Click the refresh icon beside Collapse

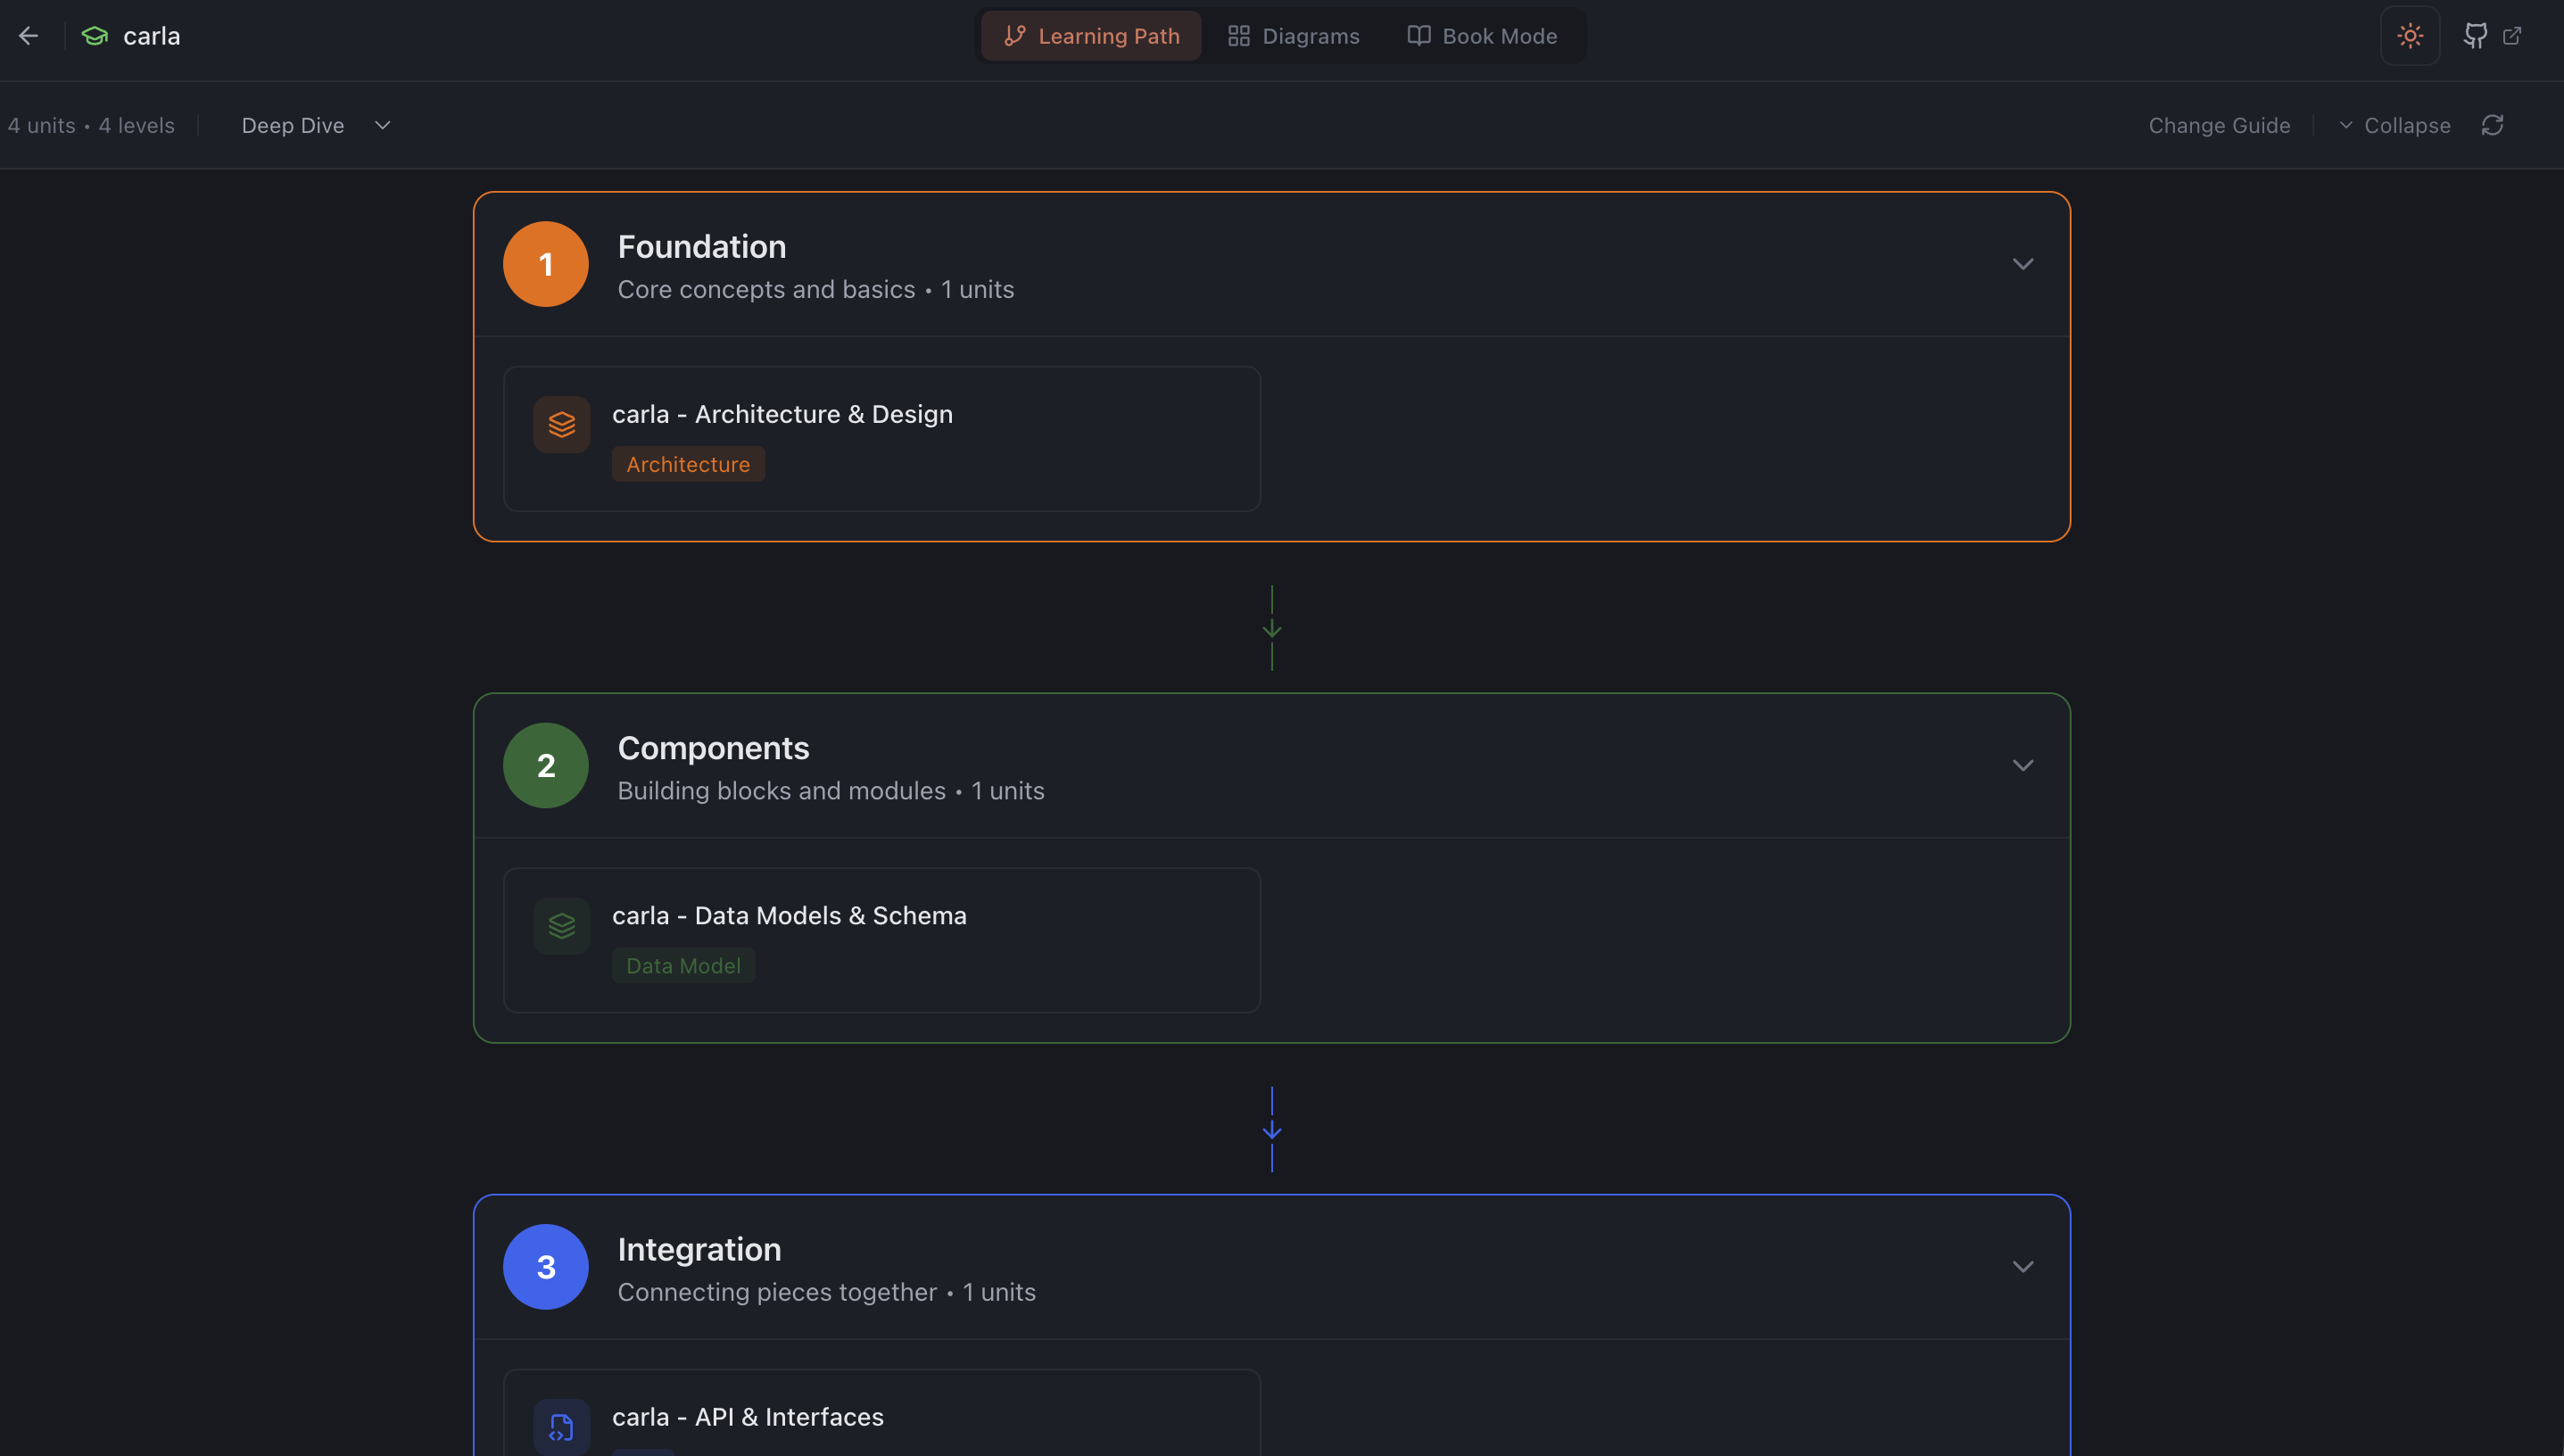click(x=2492, y=125)
